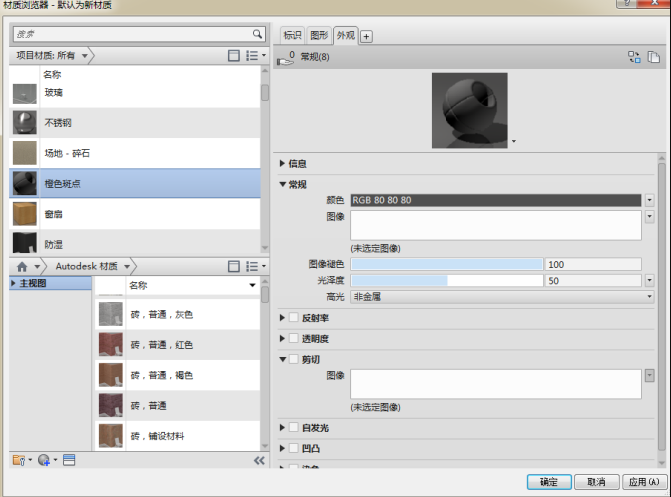Select the 玻璃 material thumbnail

click(x=24, y=94)
